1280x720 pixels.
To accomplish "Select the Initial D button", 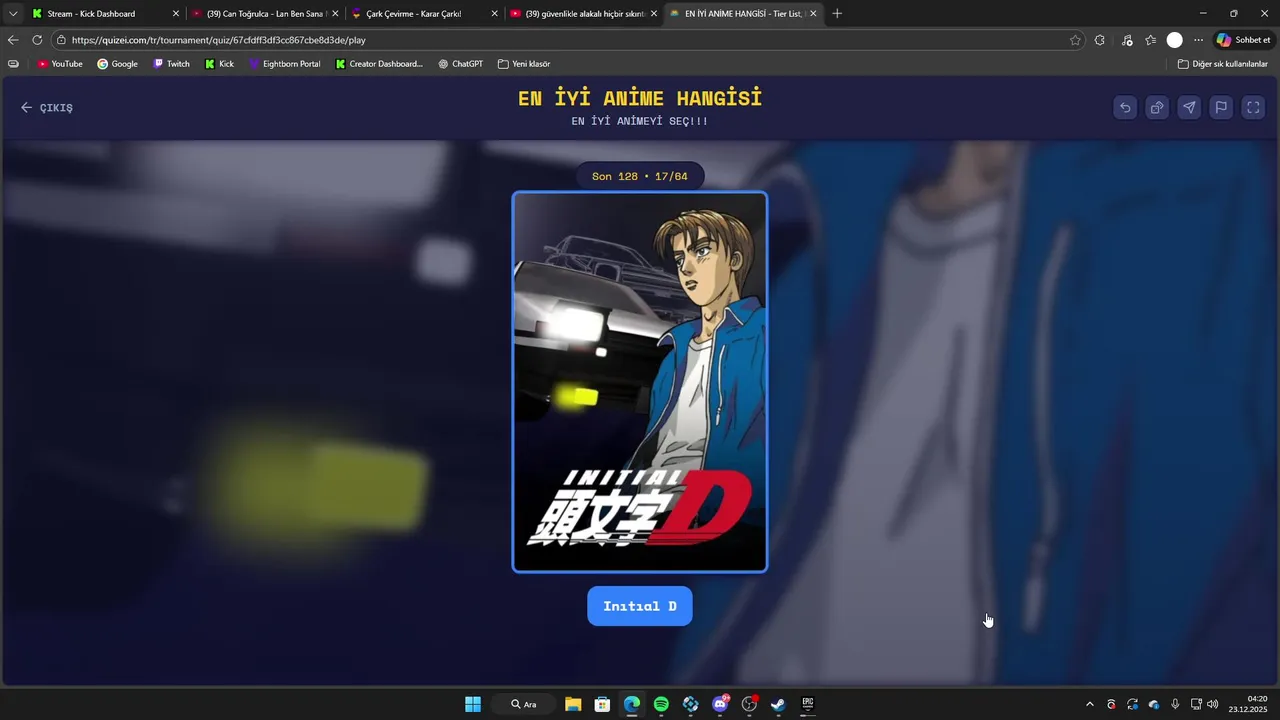I will point(640,606).
